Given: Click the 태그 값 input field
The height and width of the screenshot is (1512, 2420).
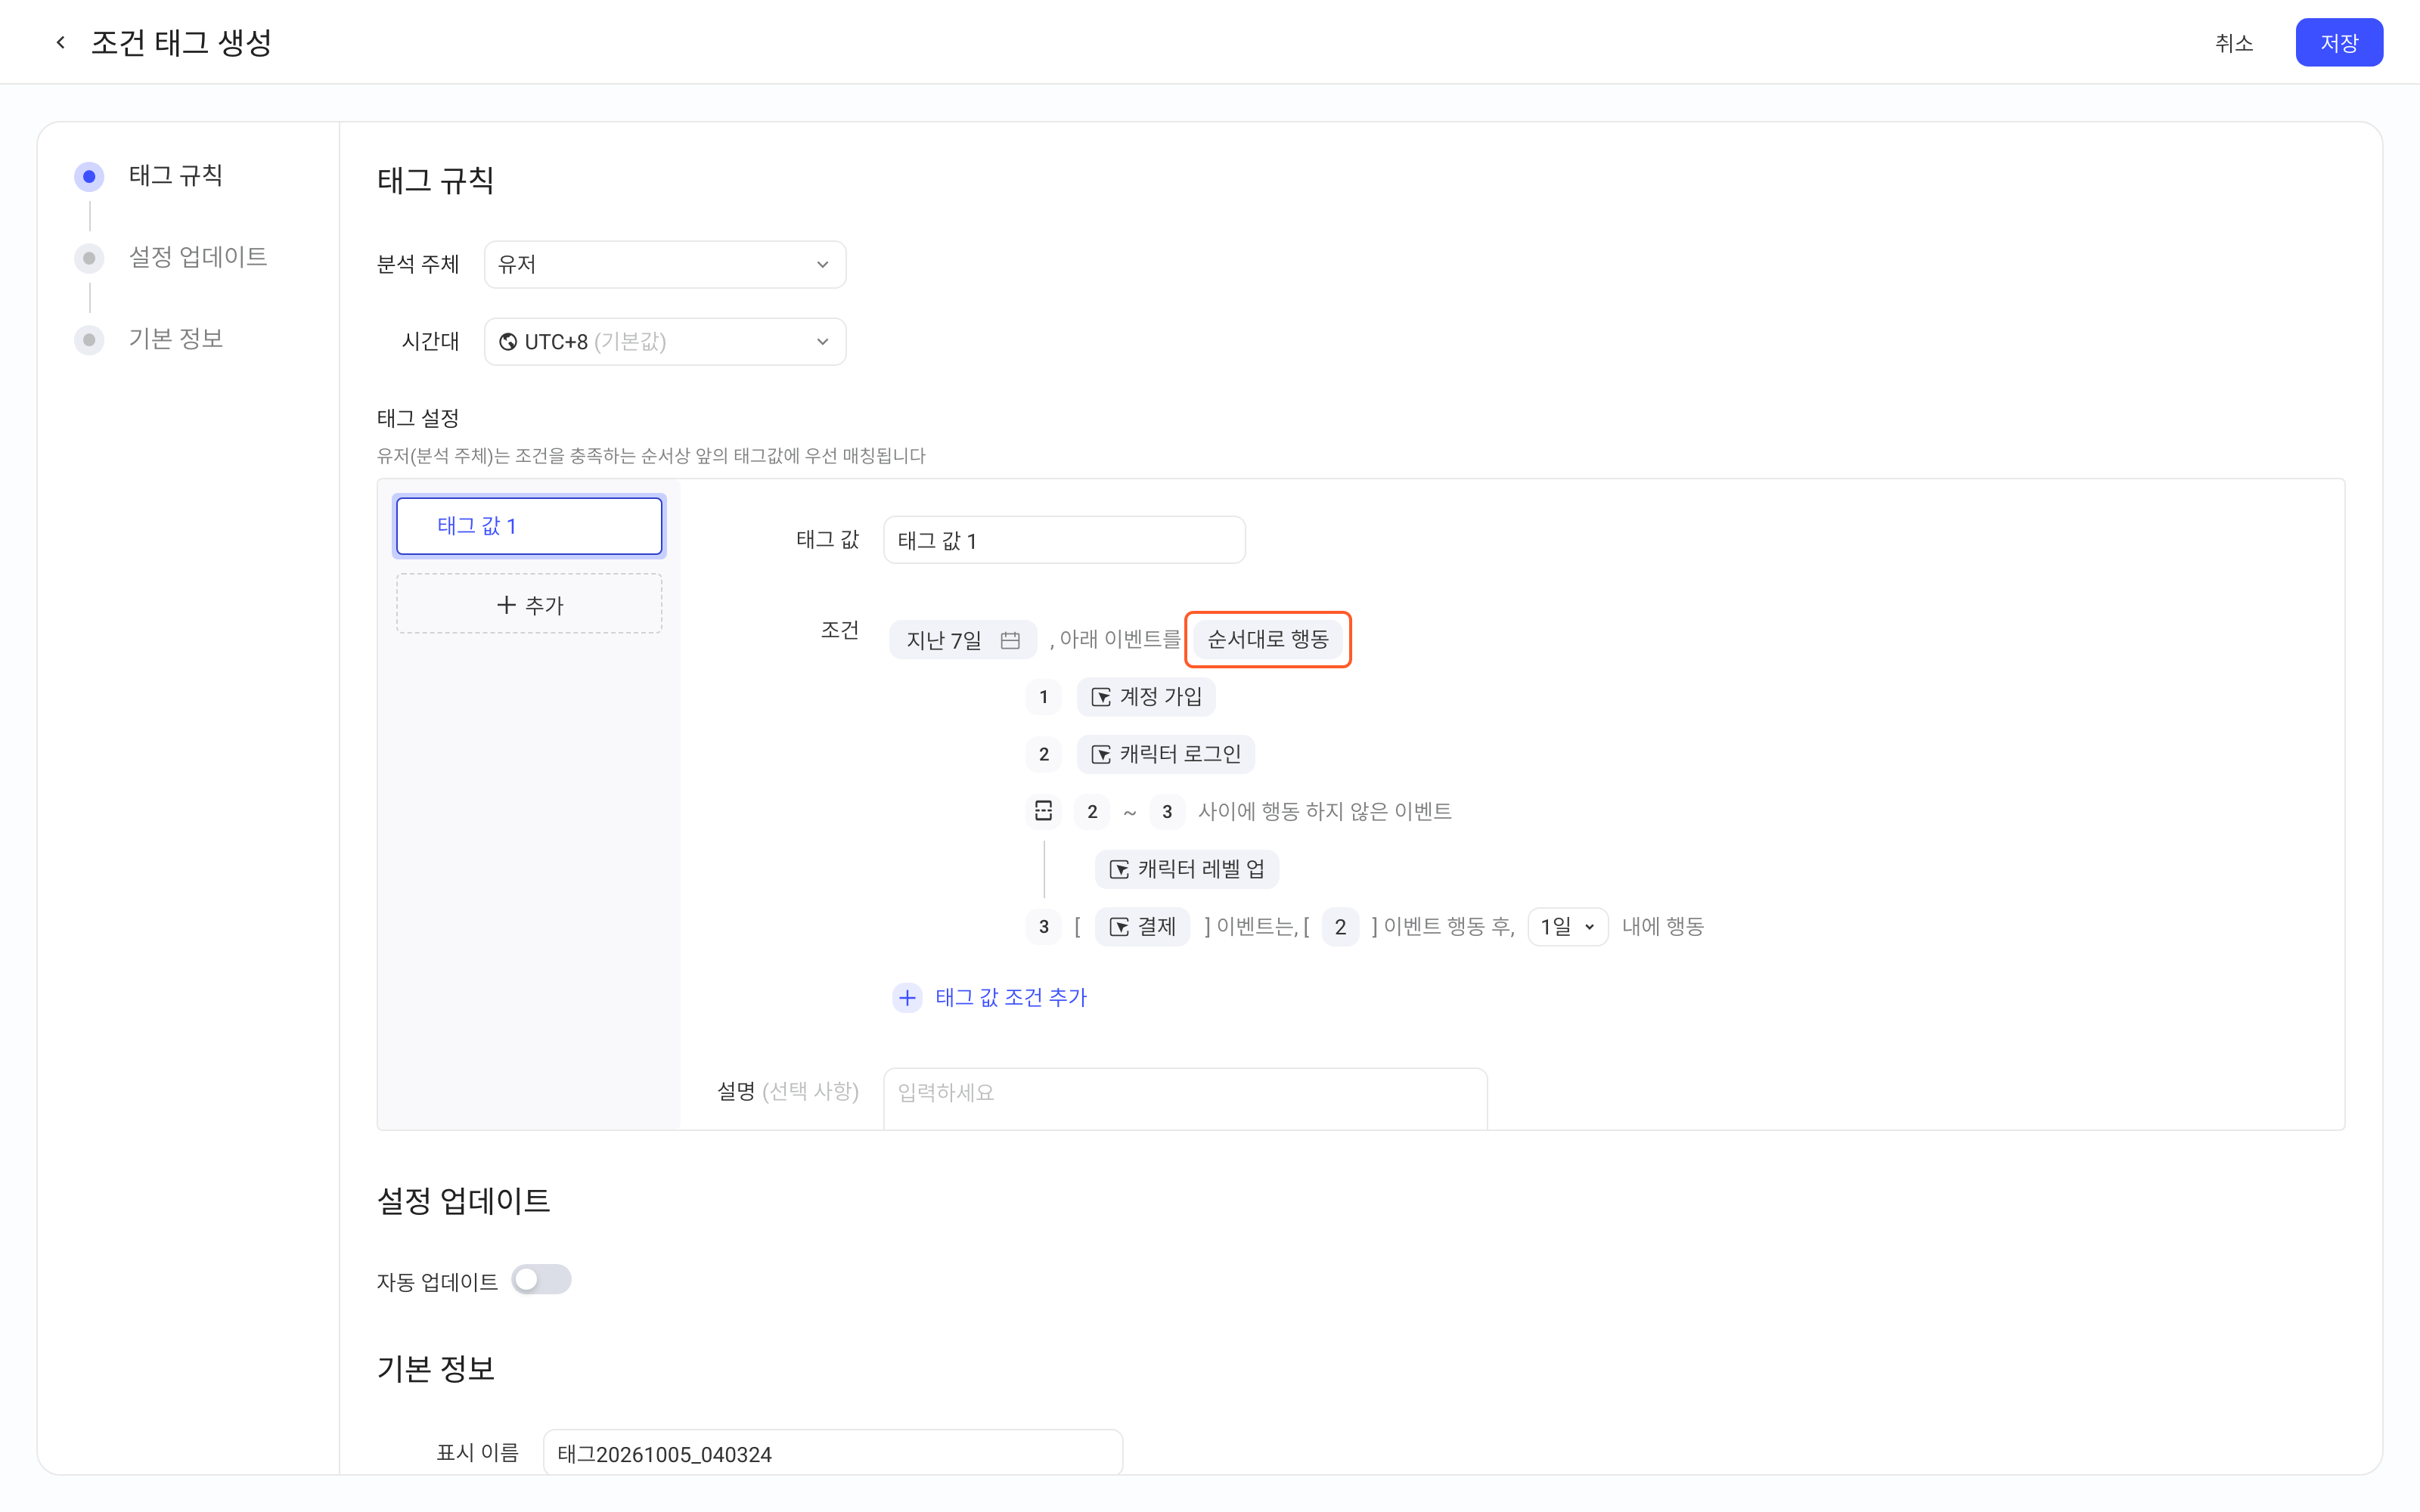Looking at the screenshot, I should point(1064,540).
